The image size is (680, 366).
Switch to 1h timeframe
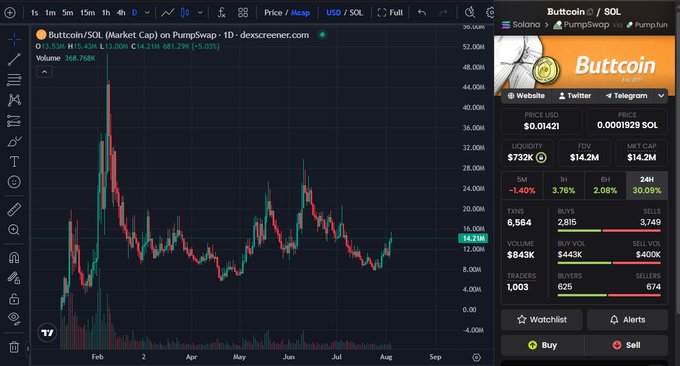(106, 13)
